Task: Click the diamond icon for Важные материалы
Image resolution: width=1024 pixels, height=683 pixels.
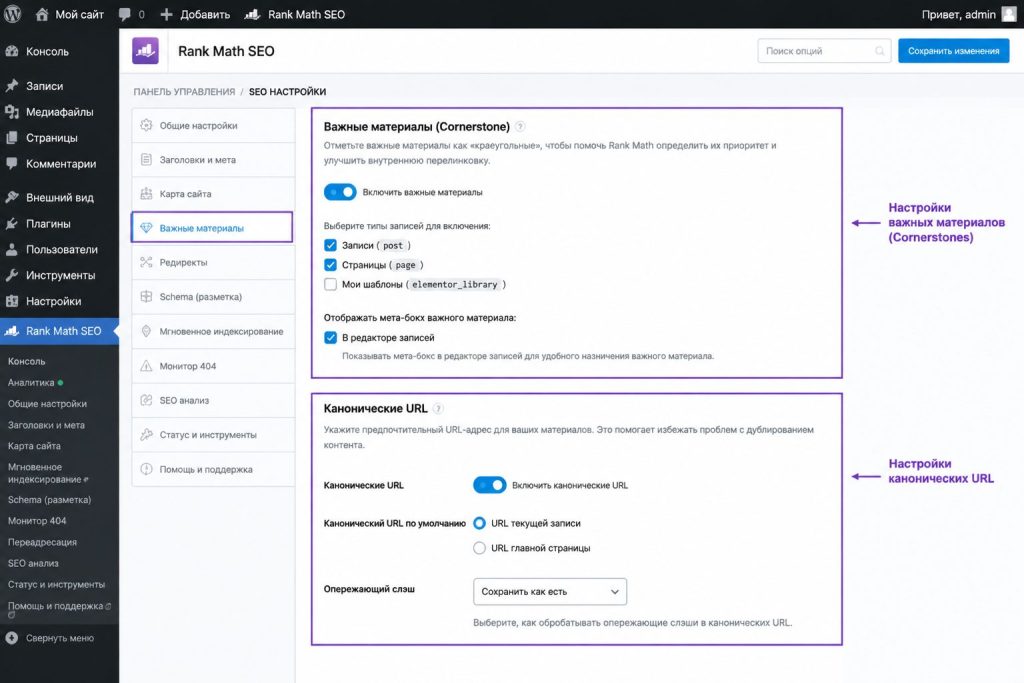Action: tap(146, 228)
